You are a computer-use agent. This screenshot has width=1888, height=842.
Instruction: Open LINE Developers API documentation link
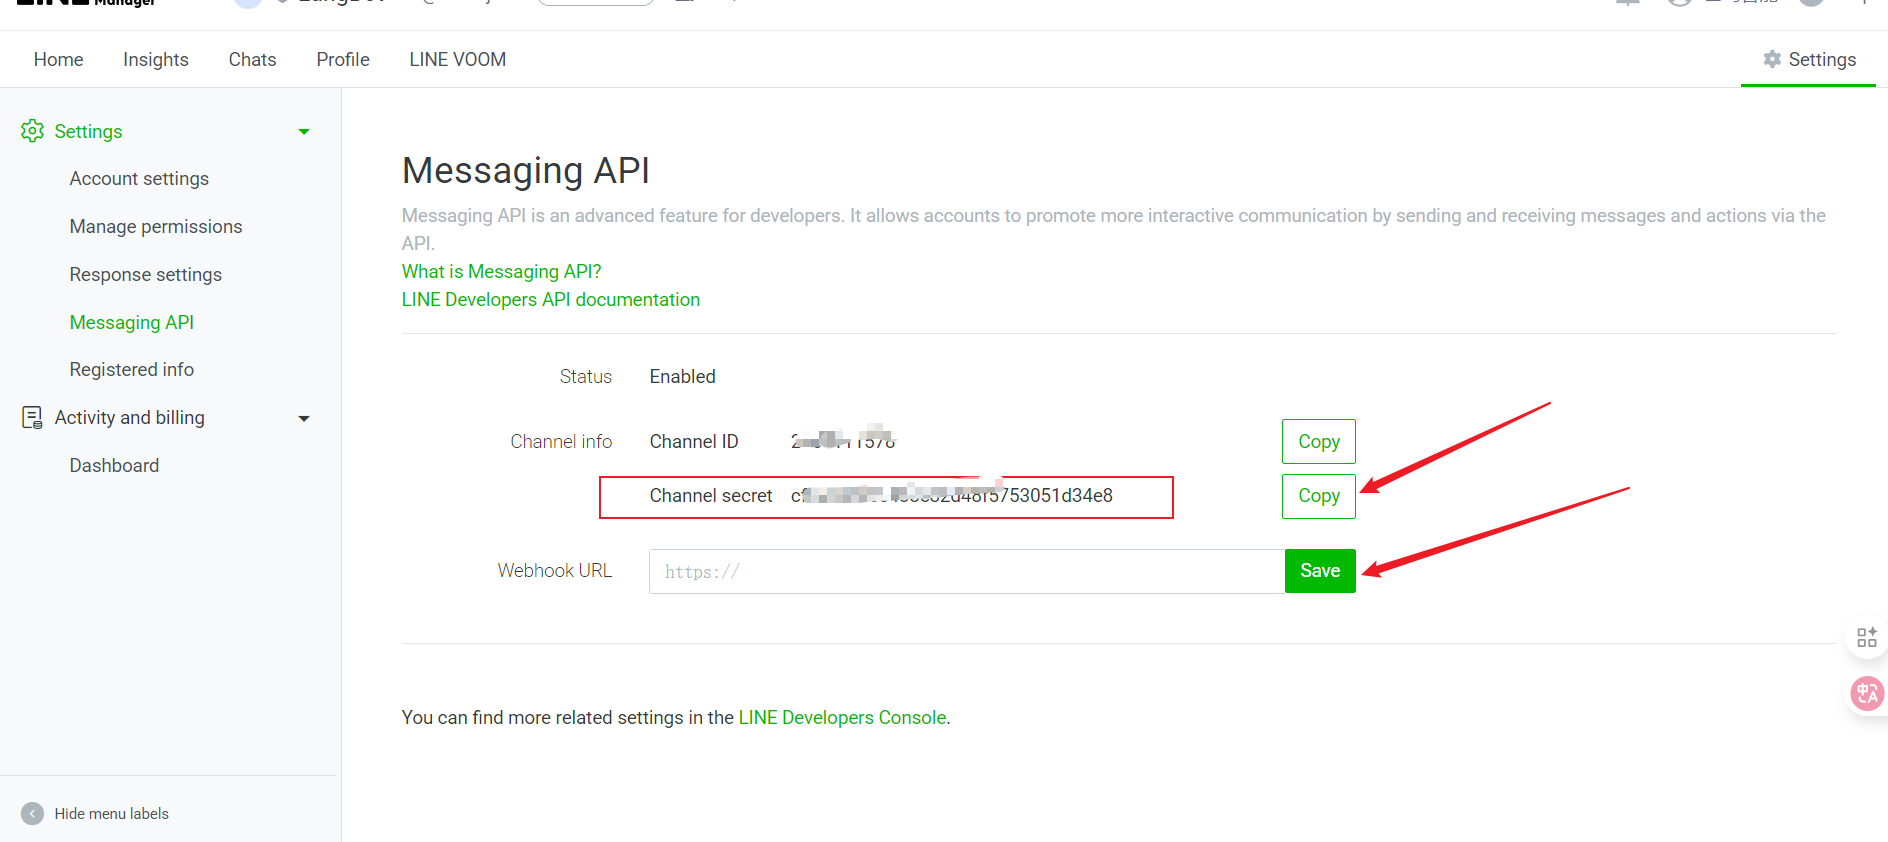click(x=551, y=299)
